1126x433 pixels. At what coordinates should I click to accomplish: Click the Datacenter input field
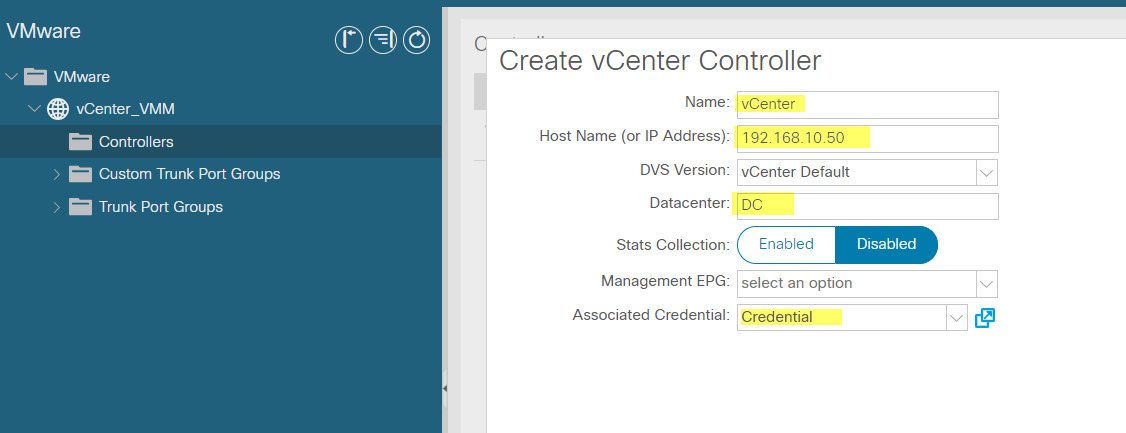coord(867,206)
